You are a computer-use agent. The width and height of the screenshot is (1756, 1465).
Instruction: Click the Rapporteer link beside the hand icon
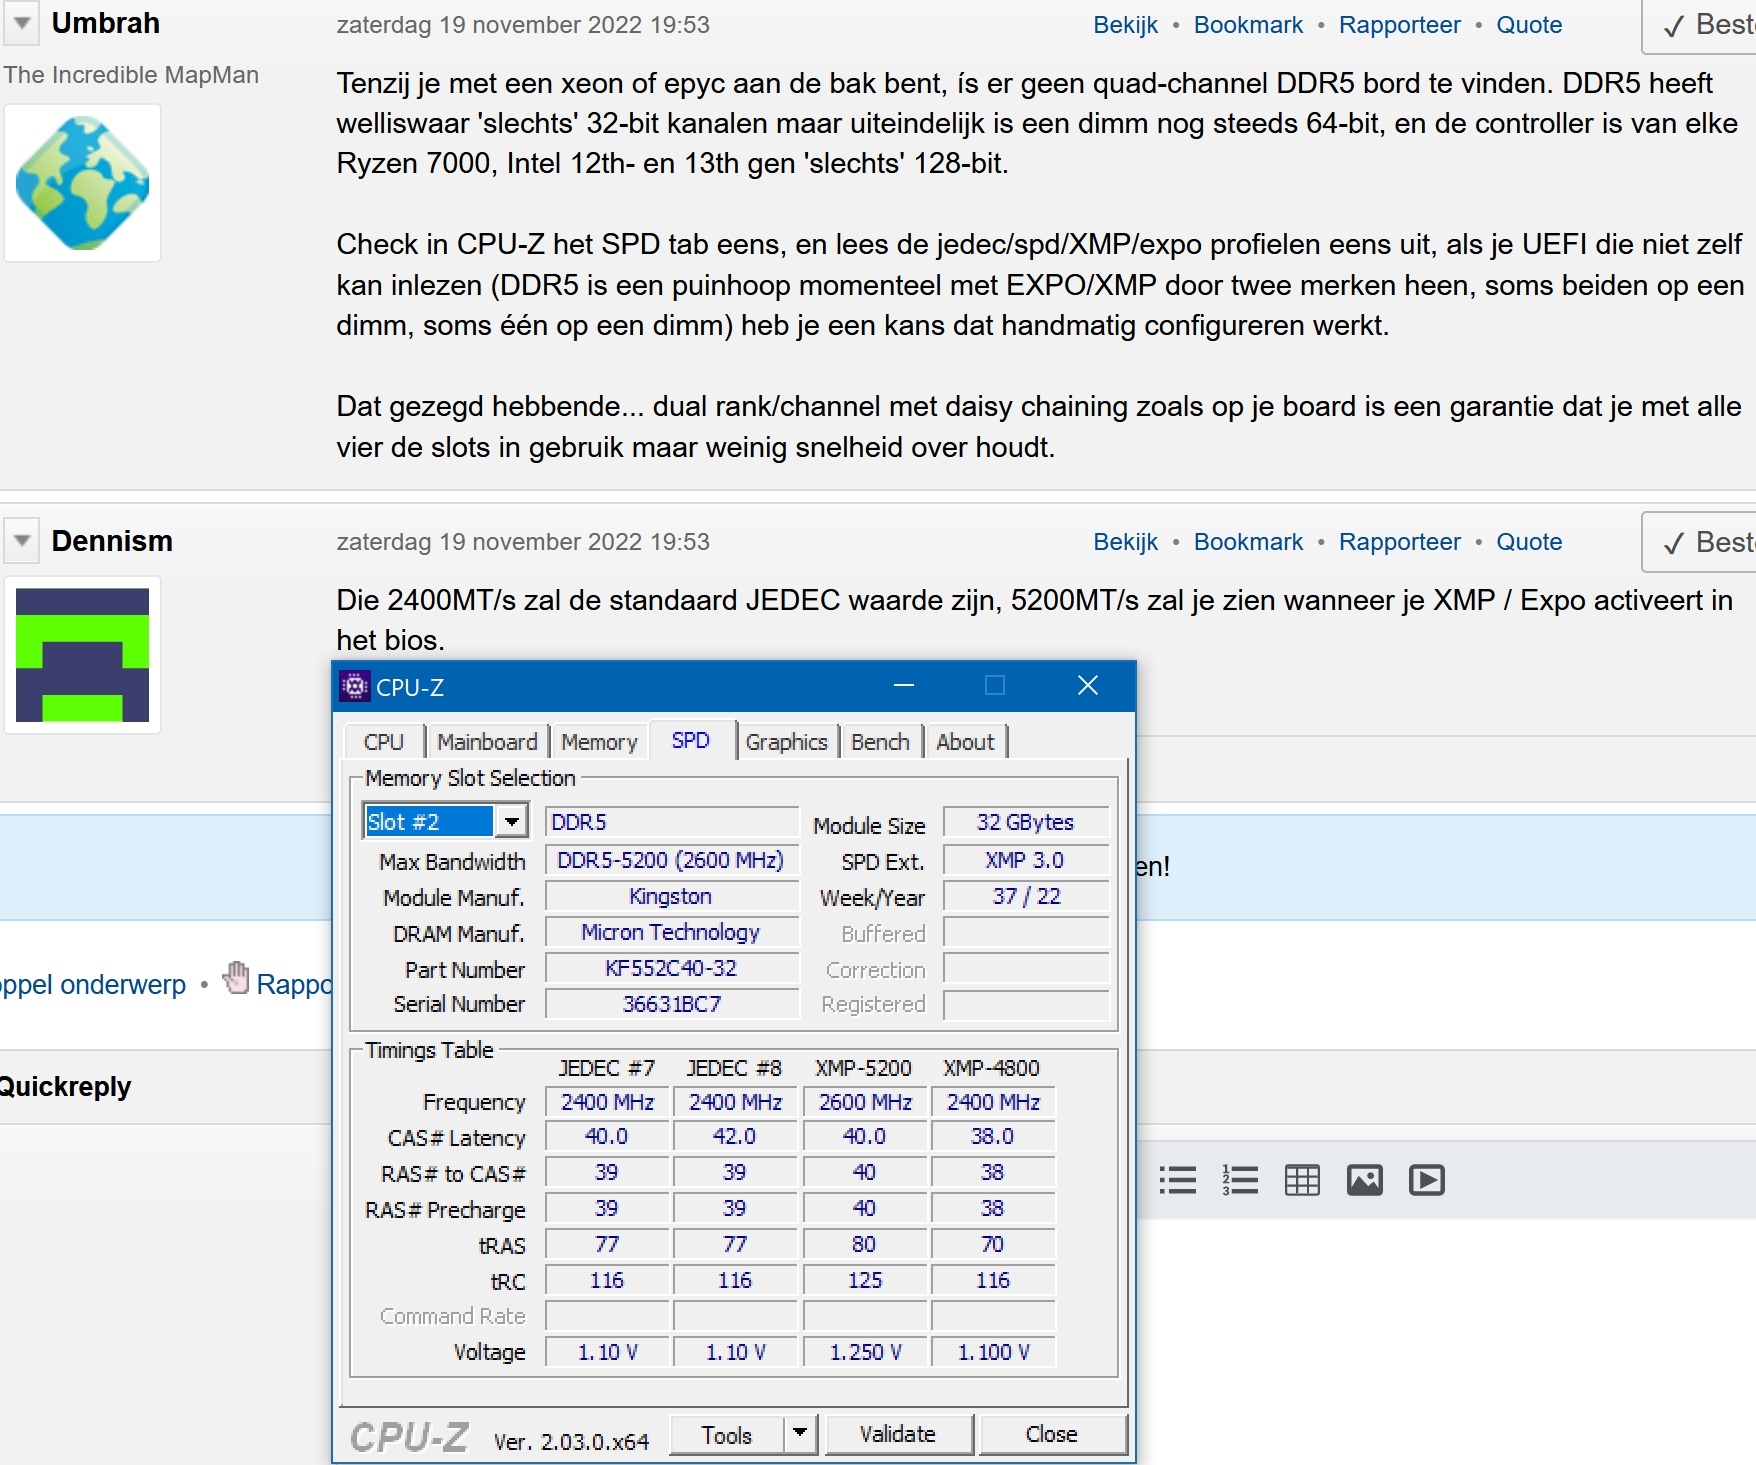(294, 984)
